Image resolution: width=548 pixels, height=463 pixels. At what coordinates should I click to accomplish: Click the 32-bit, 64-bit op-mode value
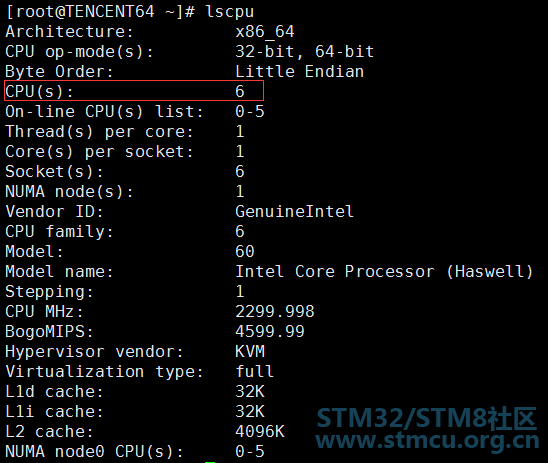(x=304, y=52)
